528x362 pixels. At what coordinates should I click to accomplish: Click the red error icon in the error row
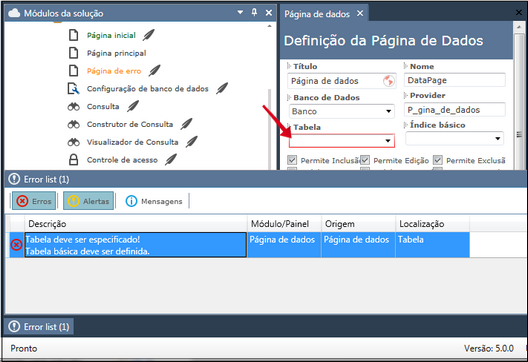[x=16, y=244]
